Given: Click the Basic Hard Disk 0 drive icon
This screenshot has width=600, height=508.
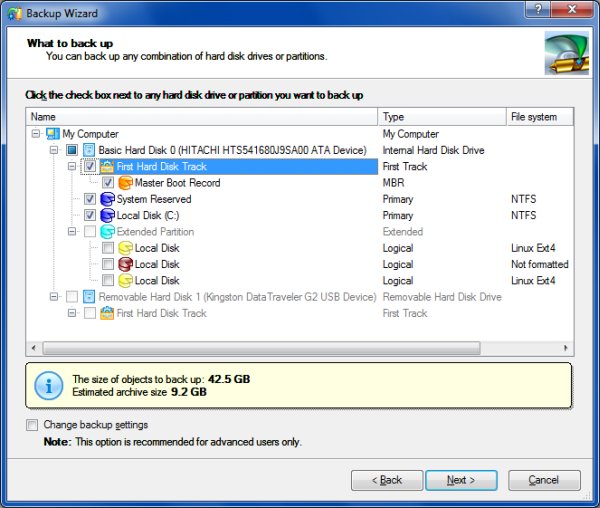Looking at the screenshot, I should [89, 150].
